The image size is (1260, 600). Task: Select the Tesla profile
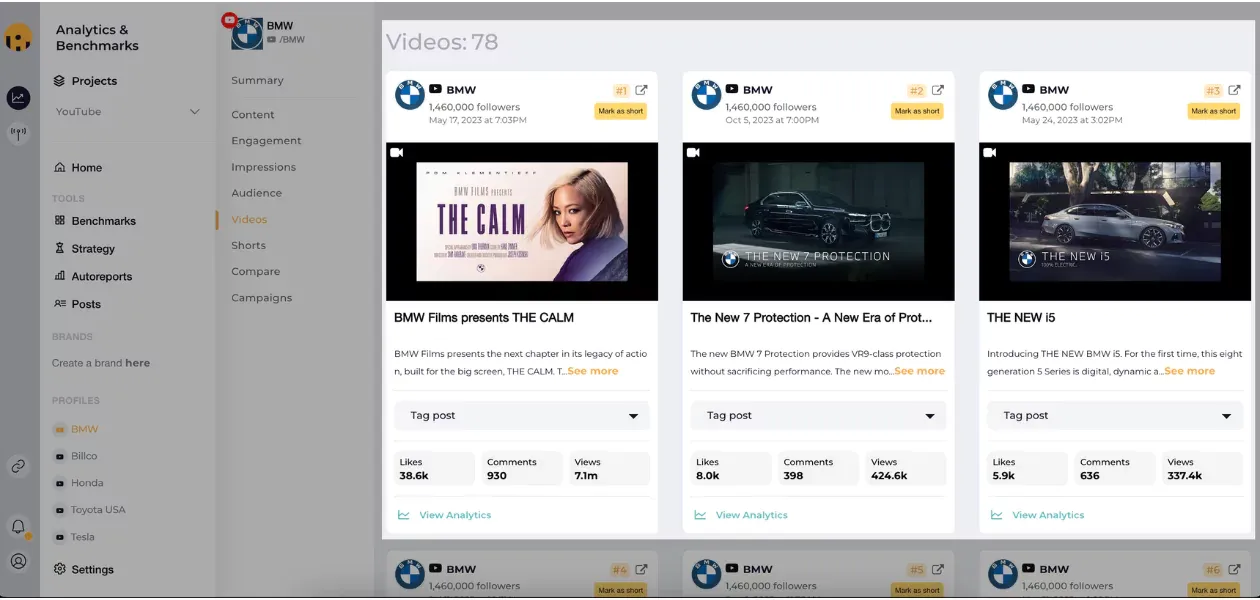(x=83, y=537)
